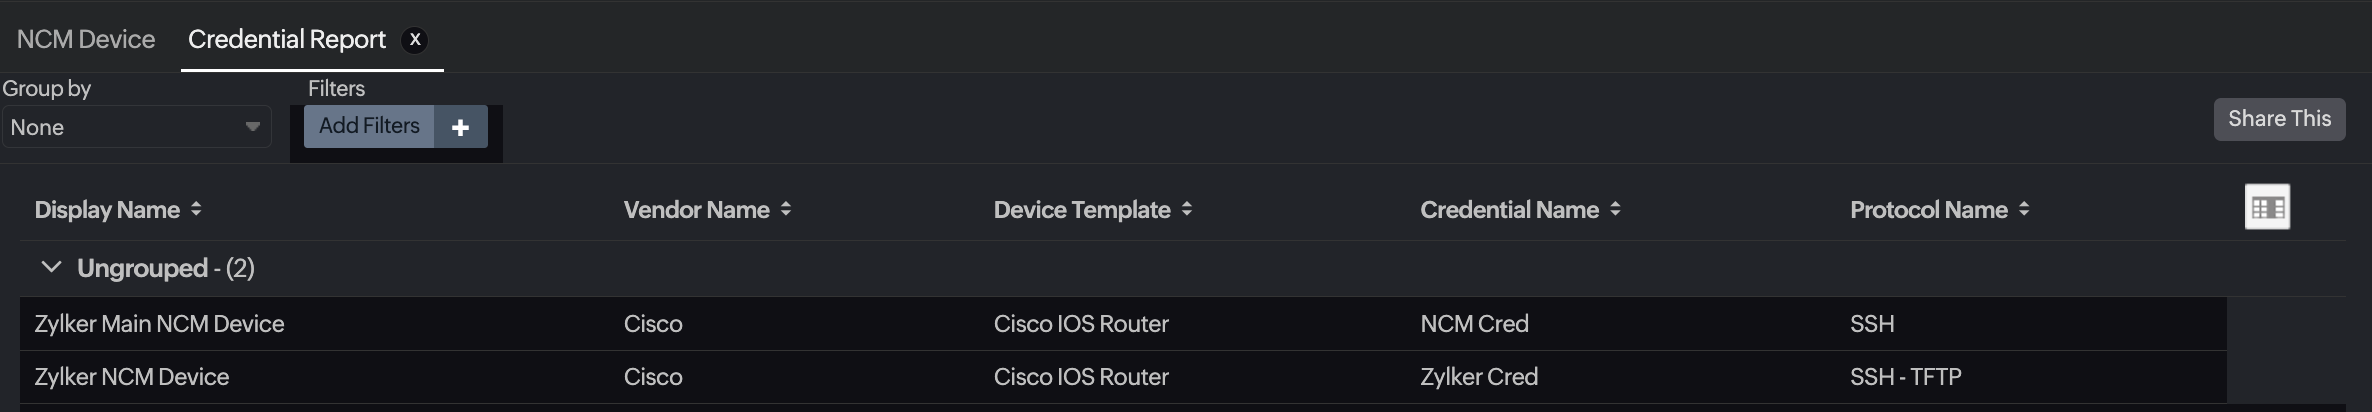Click the SSH - TFTP protocol cell
Screen dimensions: 2372x412
pos(1905,377)
